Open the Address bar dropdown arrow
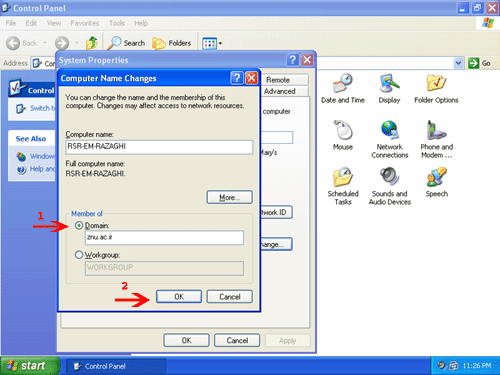This screenshot has width=500, height=375. point(459,63)
